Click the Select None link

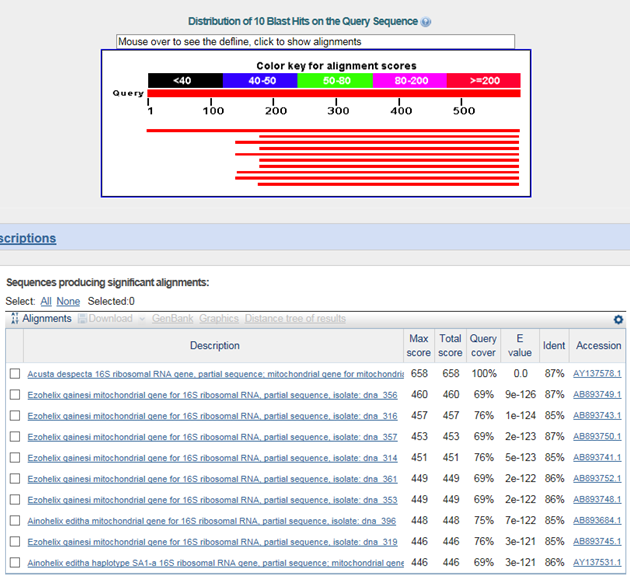point(68,301)
